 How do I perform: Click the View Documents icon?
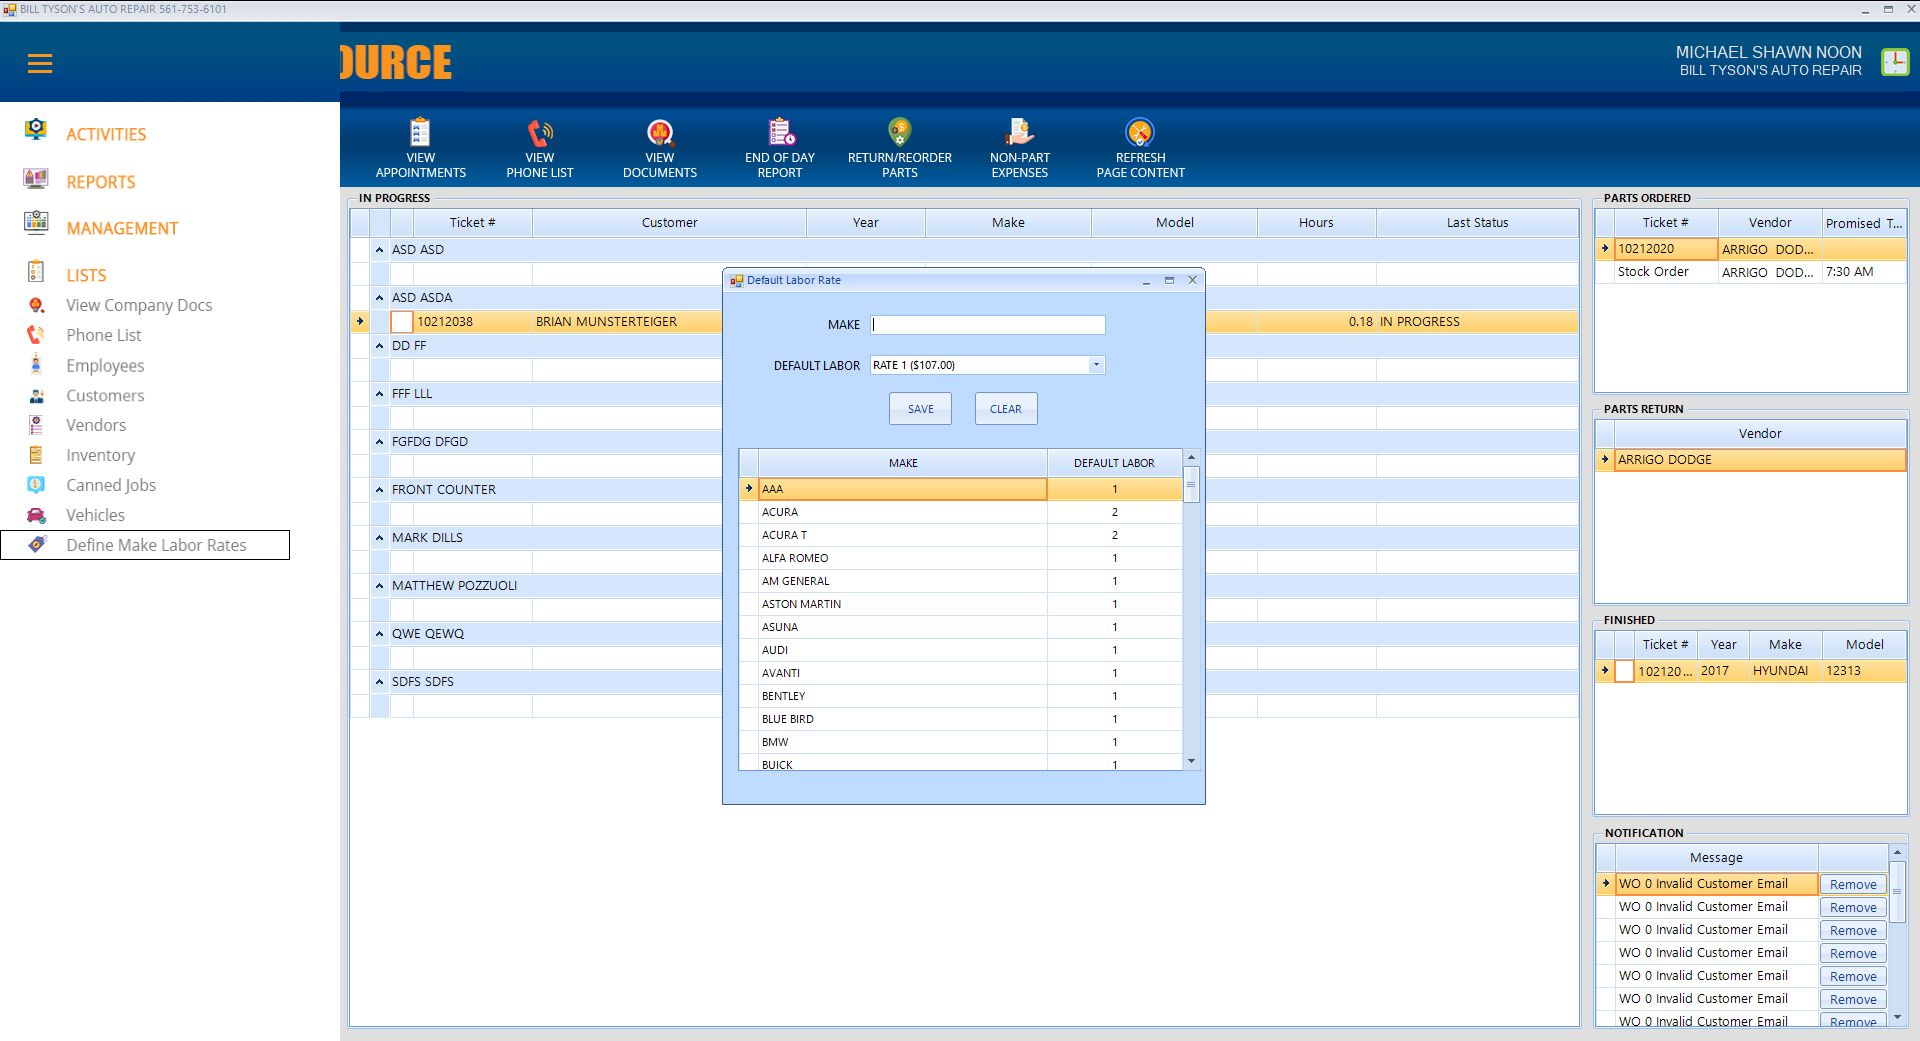tap(660, 133)
